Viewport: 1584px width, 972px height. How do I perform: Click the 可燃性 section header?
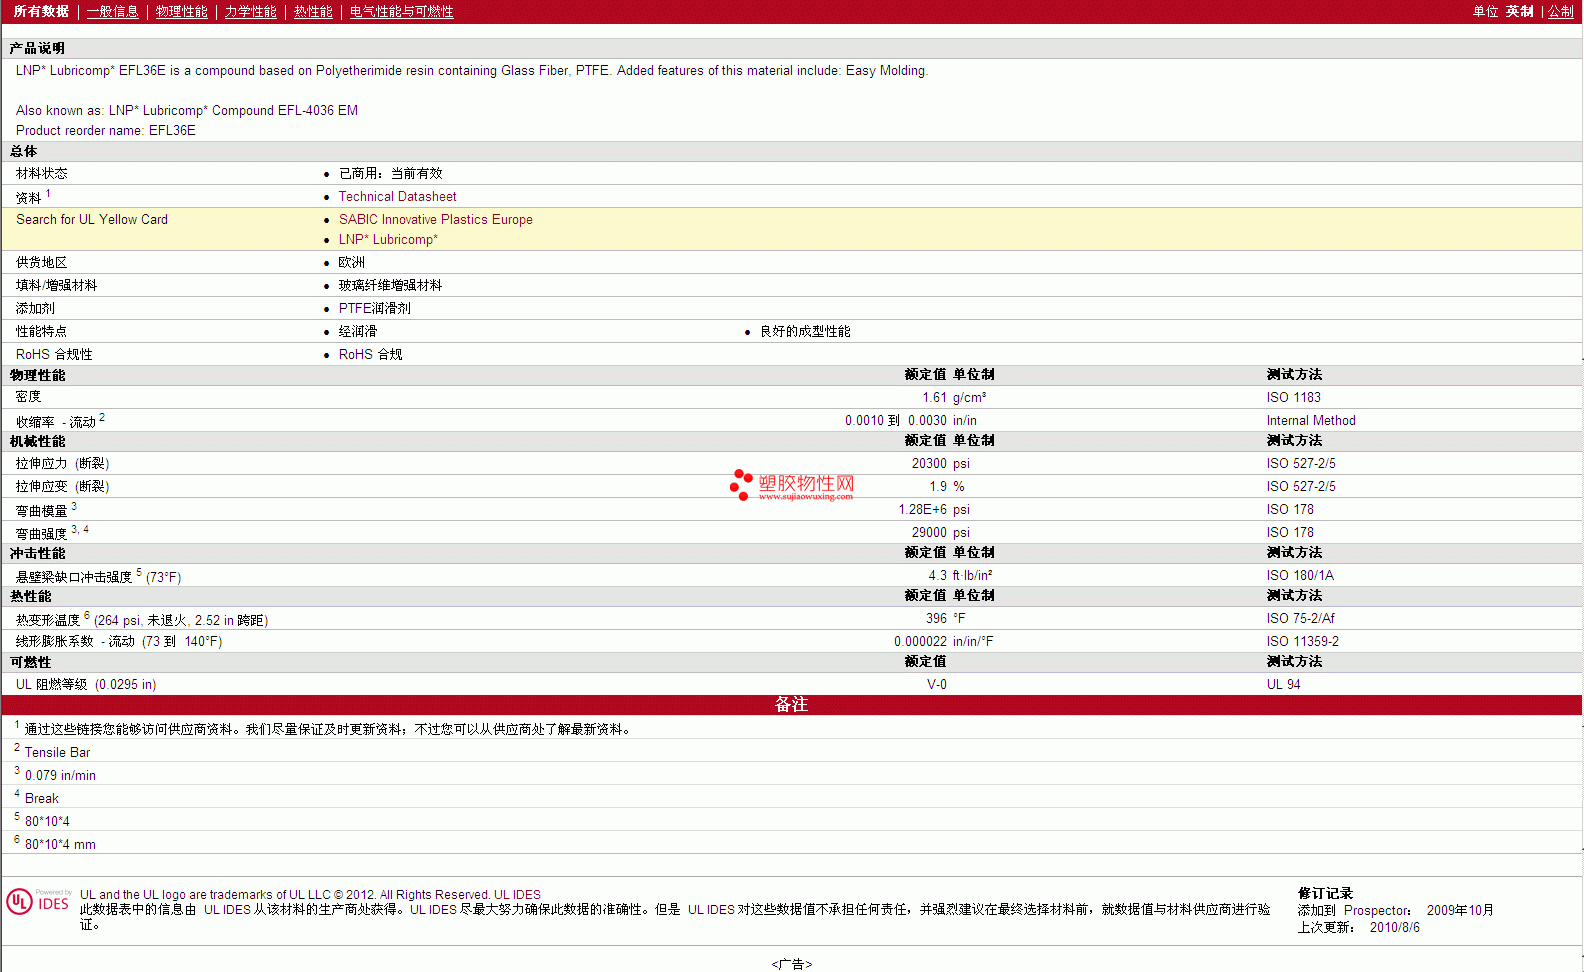pyautogui.click(x=30, y=663)
